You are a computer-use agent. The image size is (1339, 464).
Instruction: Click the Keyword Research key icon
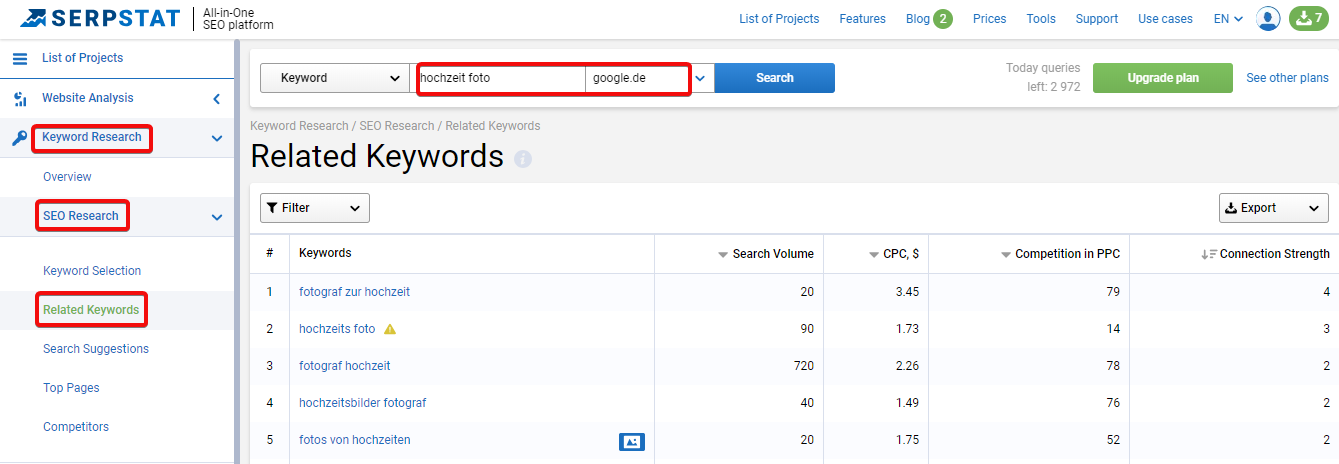19,138
